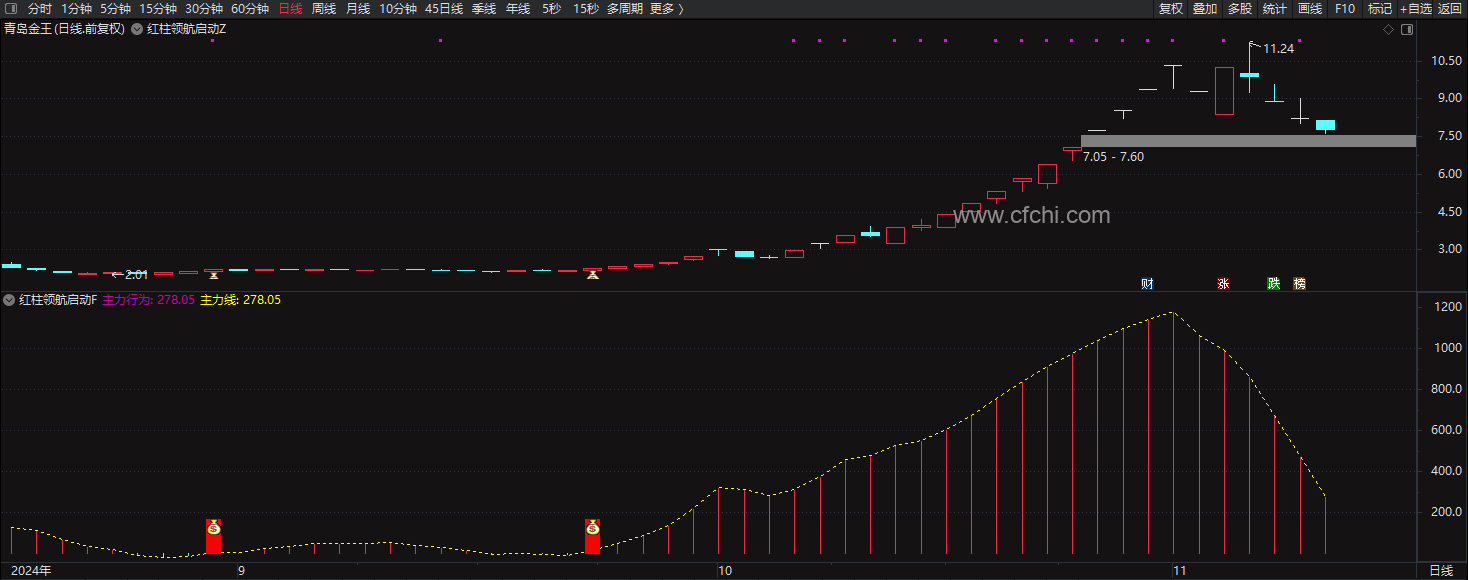Switch to 15分钟 period
Screen dimensions: 1468x580
coord(158,8)
